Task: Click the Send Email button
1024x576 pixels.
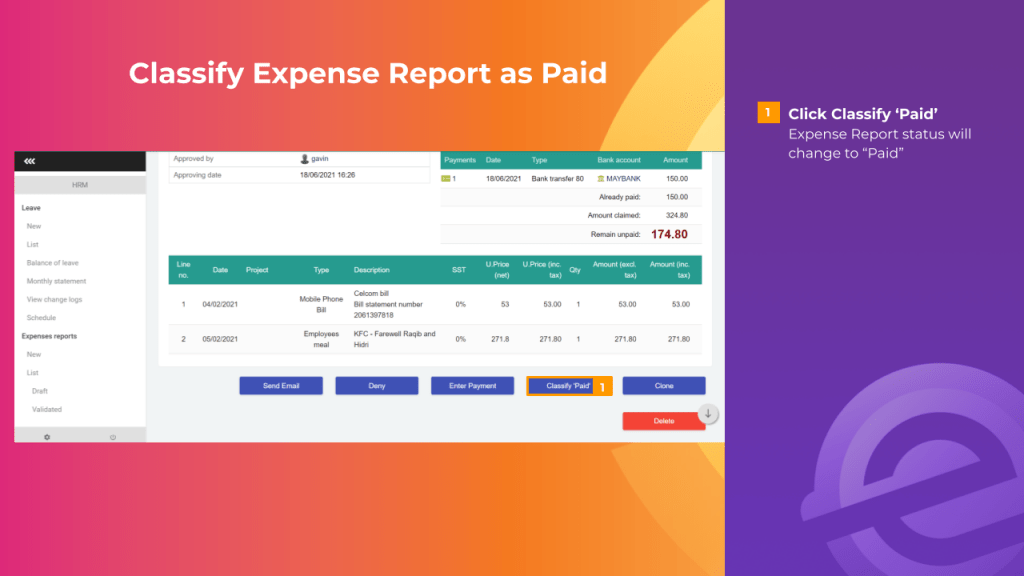Action: click(x=281, y=385)
